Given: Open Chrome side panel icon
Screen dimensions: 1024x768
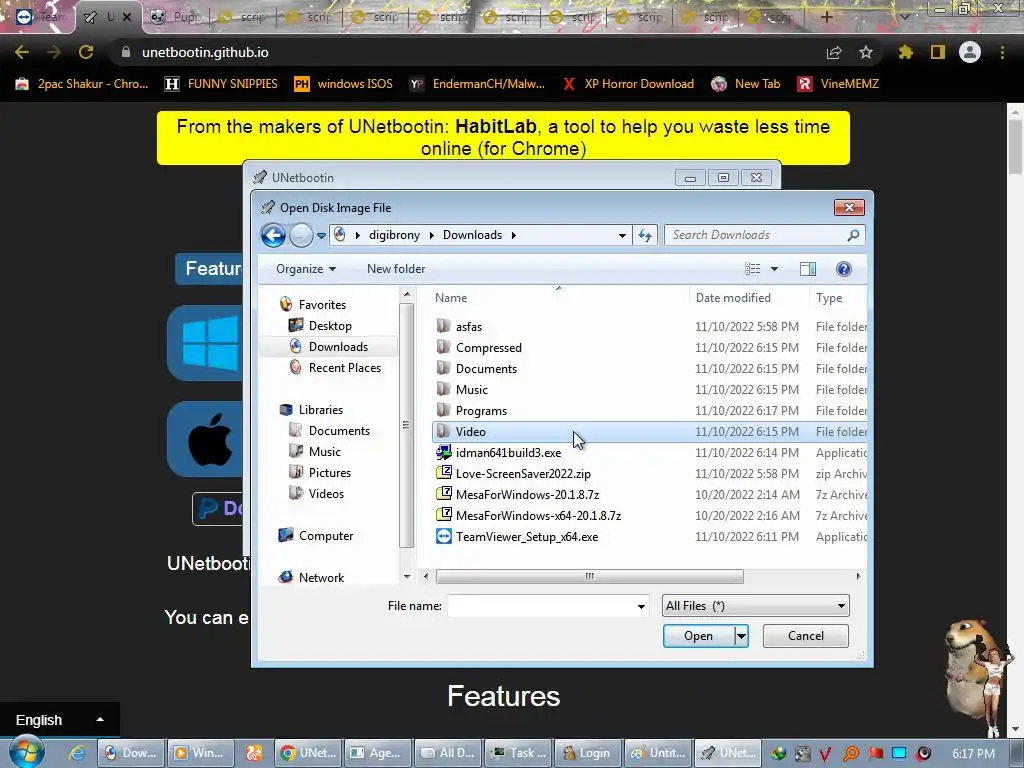Looking at the screenshot, I should click(x=938, y=52).
